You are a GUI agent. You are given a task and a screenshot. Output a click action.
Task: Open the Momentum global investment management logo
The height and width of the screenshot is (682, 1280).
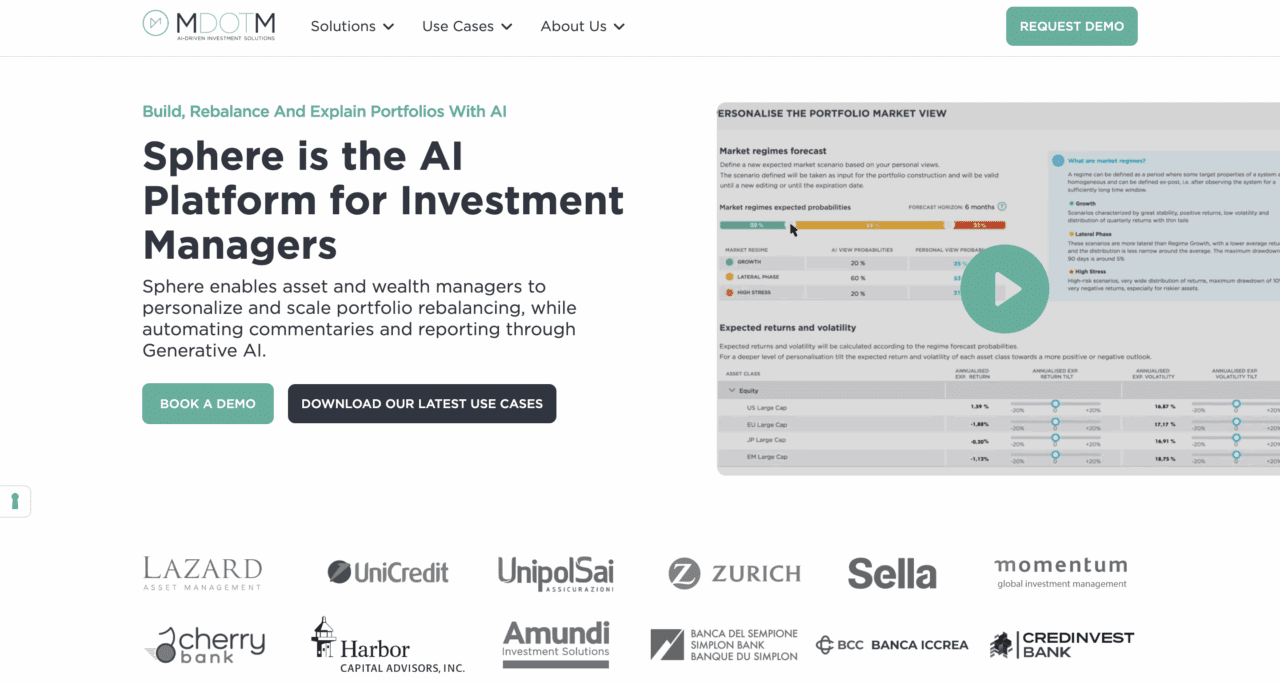[1061, 572]
